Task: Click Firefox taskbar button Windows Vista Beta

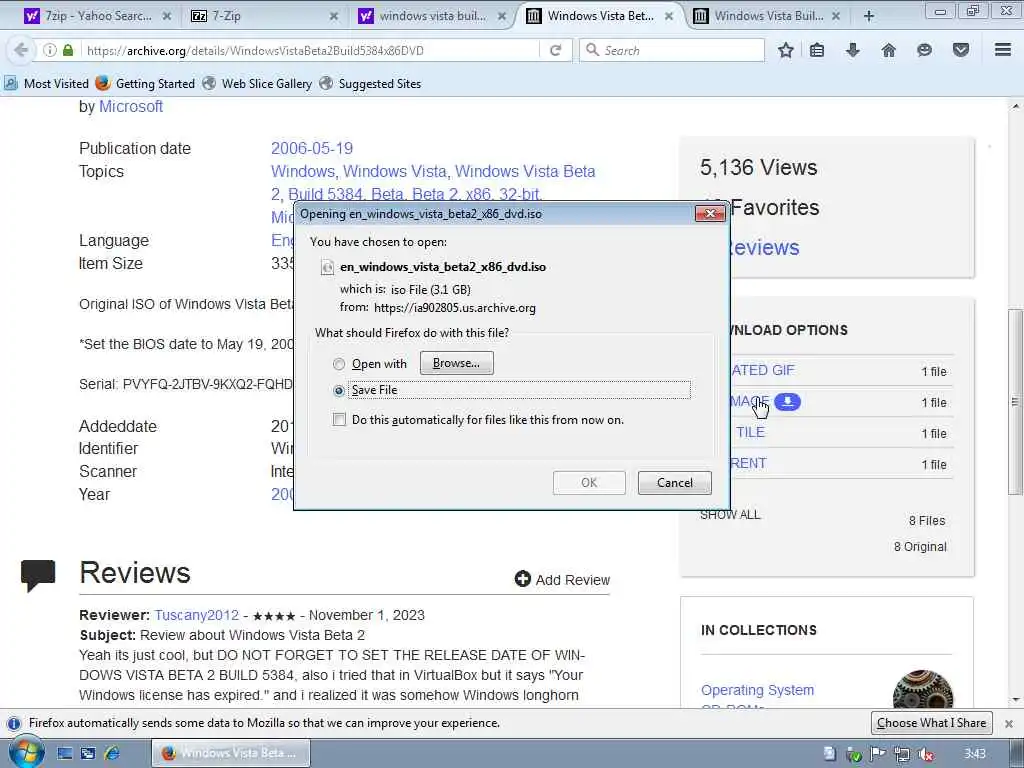Action: click(231, 754)
